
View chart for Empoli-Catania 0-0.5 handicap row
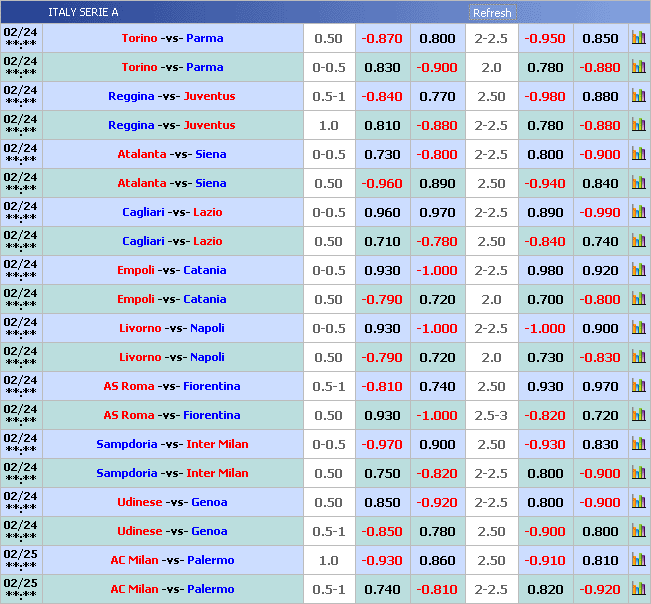point(638,271)
